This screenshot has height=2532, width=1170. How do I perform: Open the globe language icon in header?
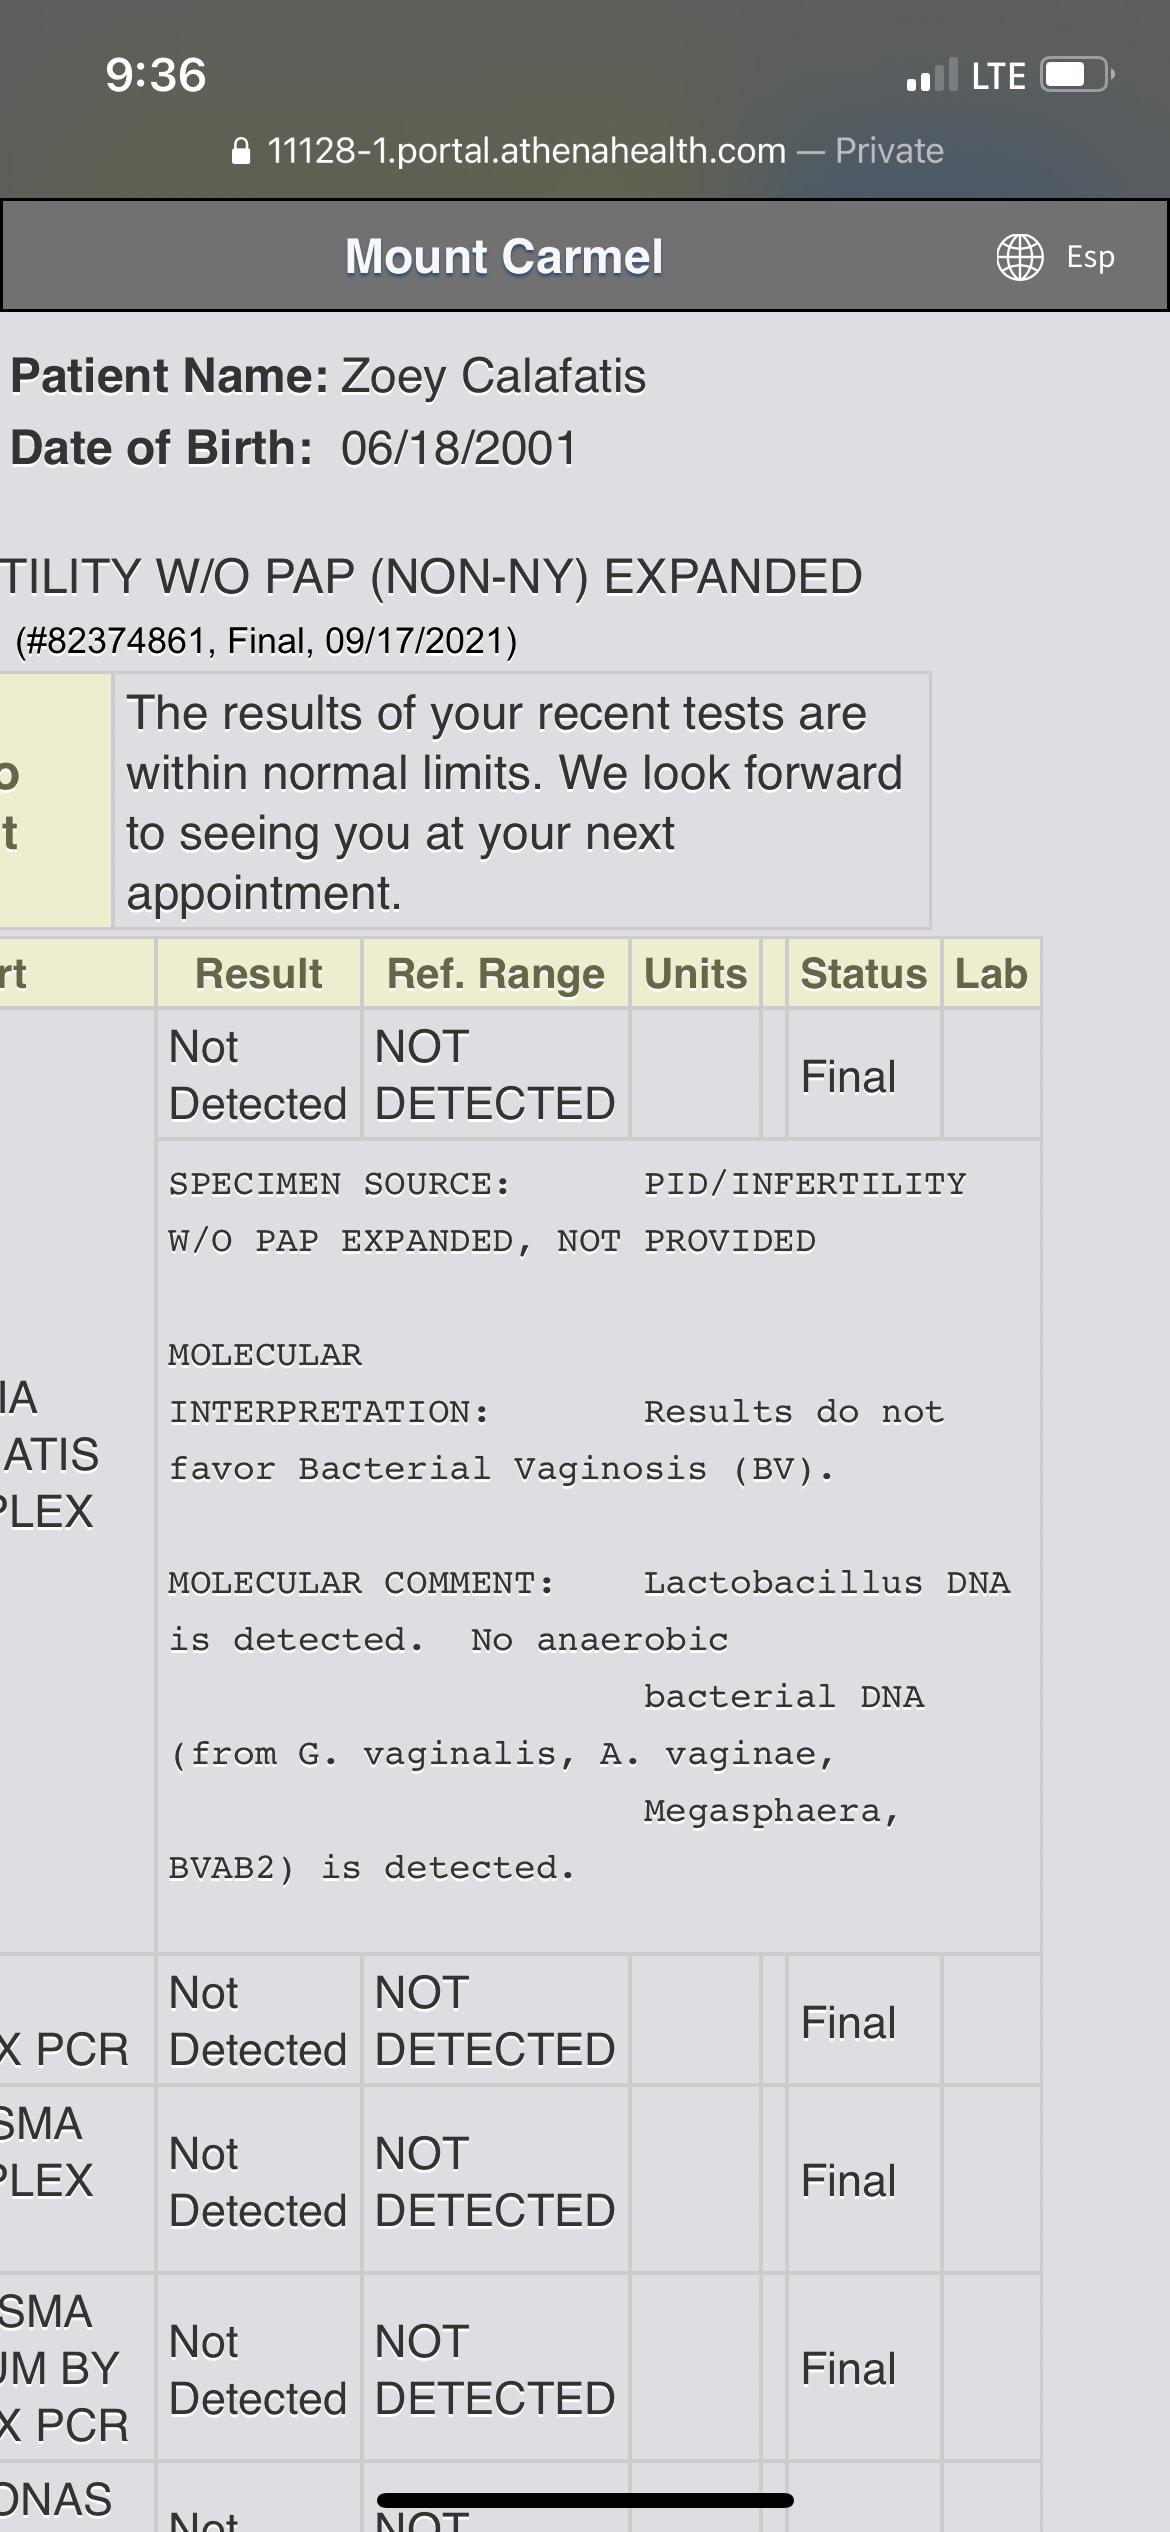click(1019, 255)
